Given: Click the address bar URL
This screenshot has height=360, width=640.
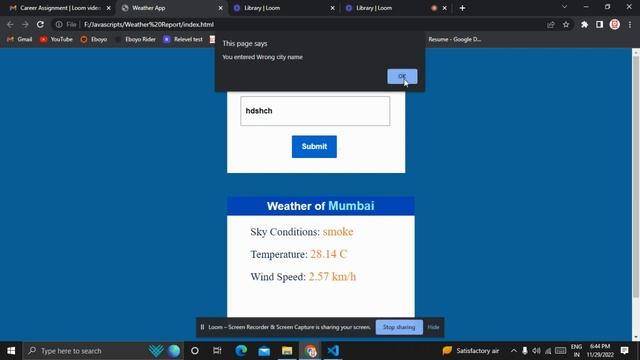Looking at the screenshot, I should tap(149, 24).
